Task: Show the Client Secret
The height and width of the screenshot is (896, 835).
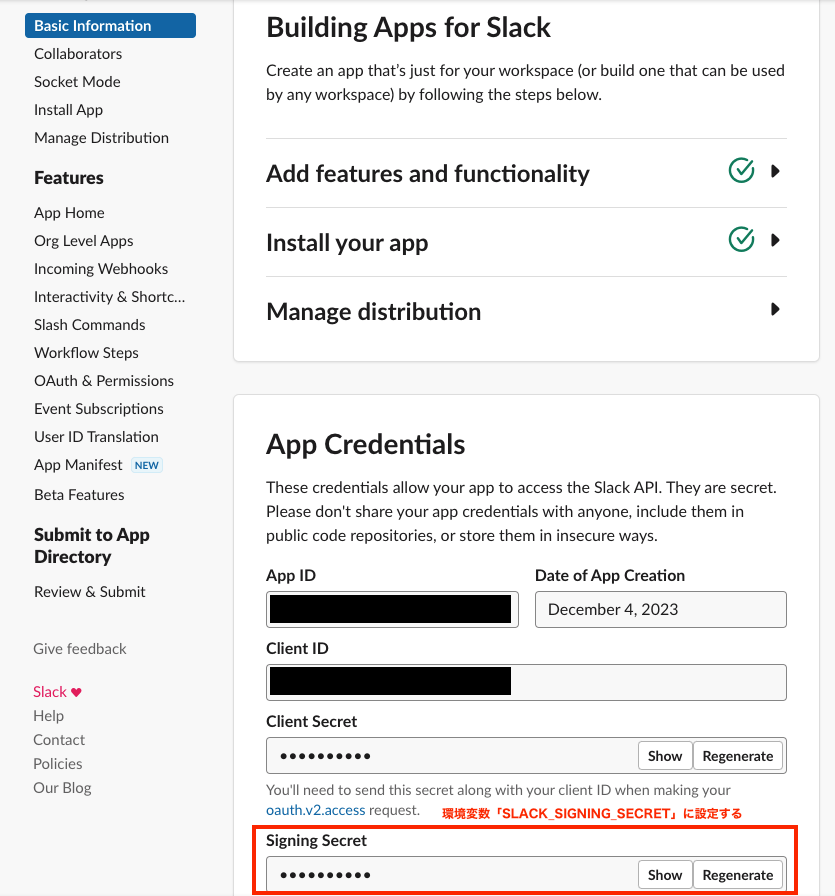Action: point(665,756)
